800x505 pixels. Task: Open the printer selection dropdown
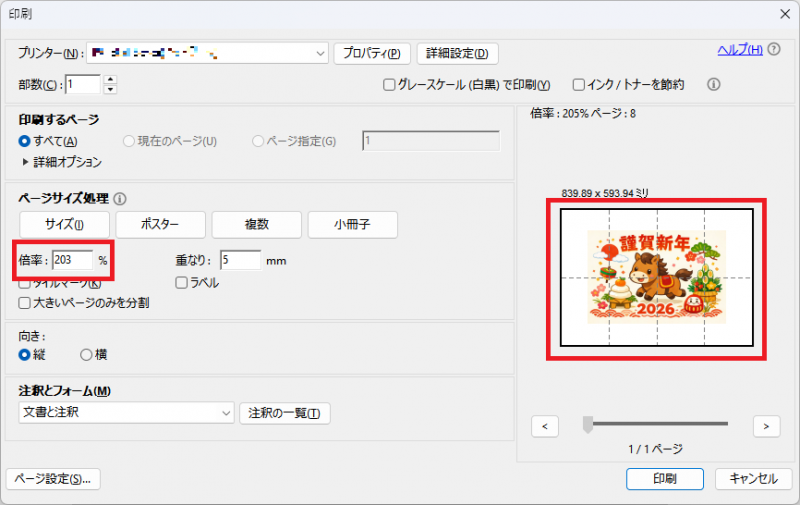pyautogui.click(x=320, y=52)
